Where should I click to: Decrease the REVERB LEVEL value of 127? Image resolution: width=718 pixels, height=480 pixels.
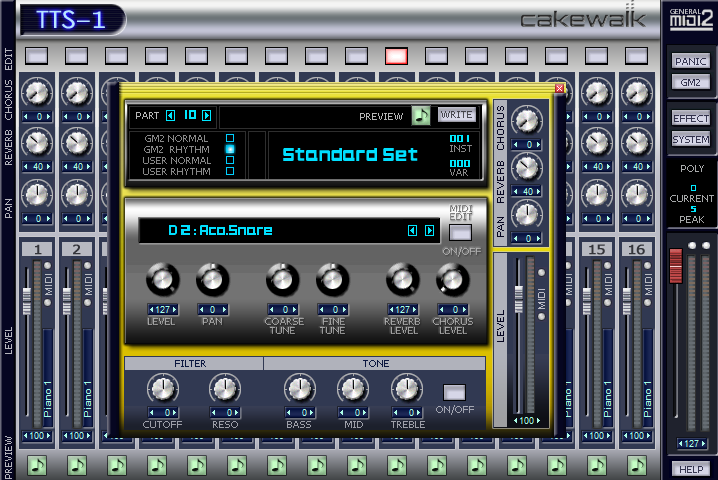click(x=391, y=310)
